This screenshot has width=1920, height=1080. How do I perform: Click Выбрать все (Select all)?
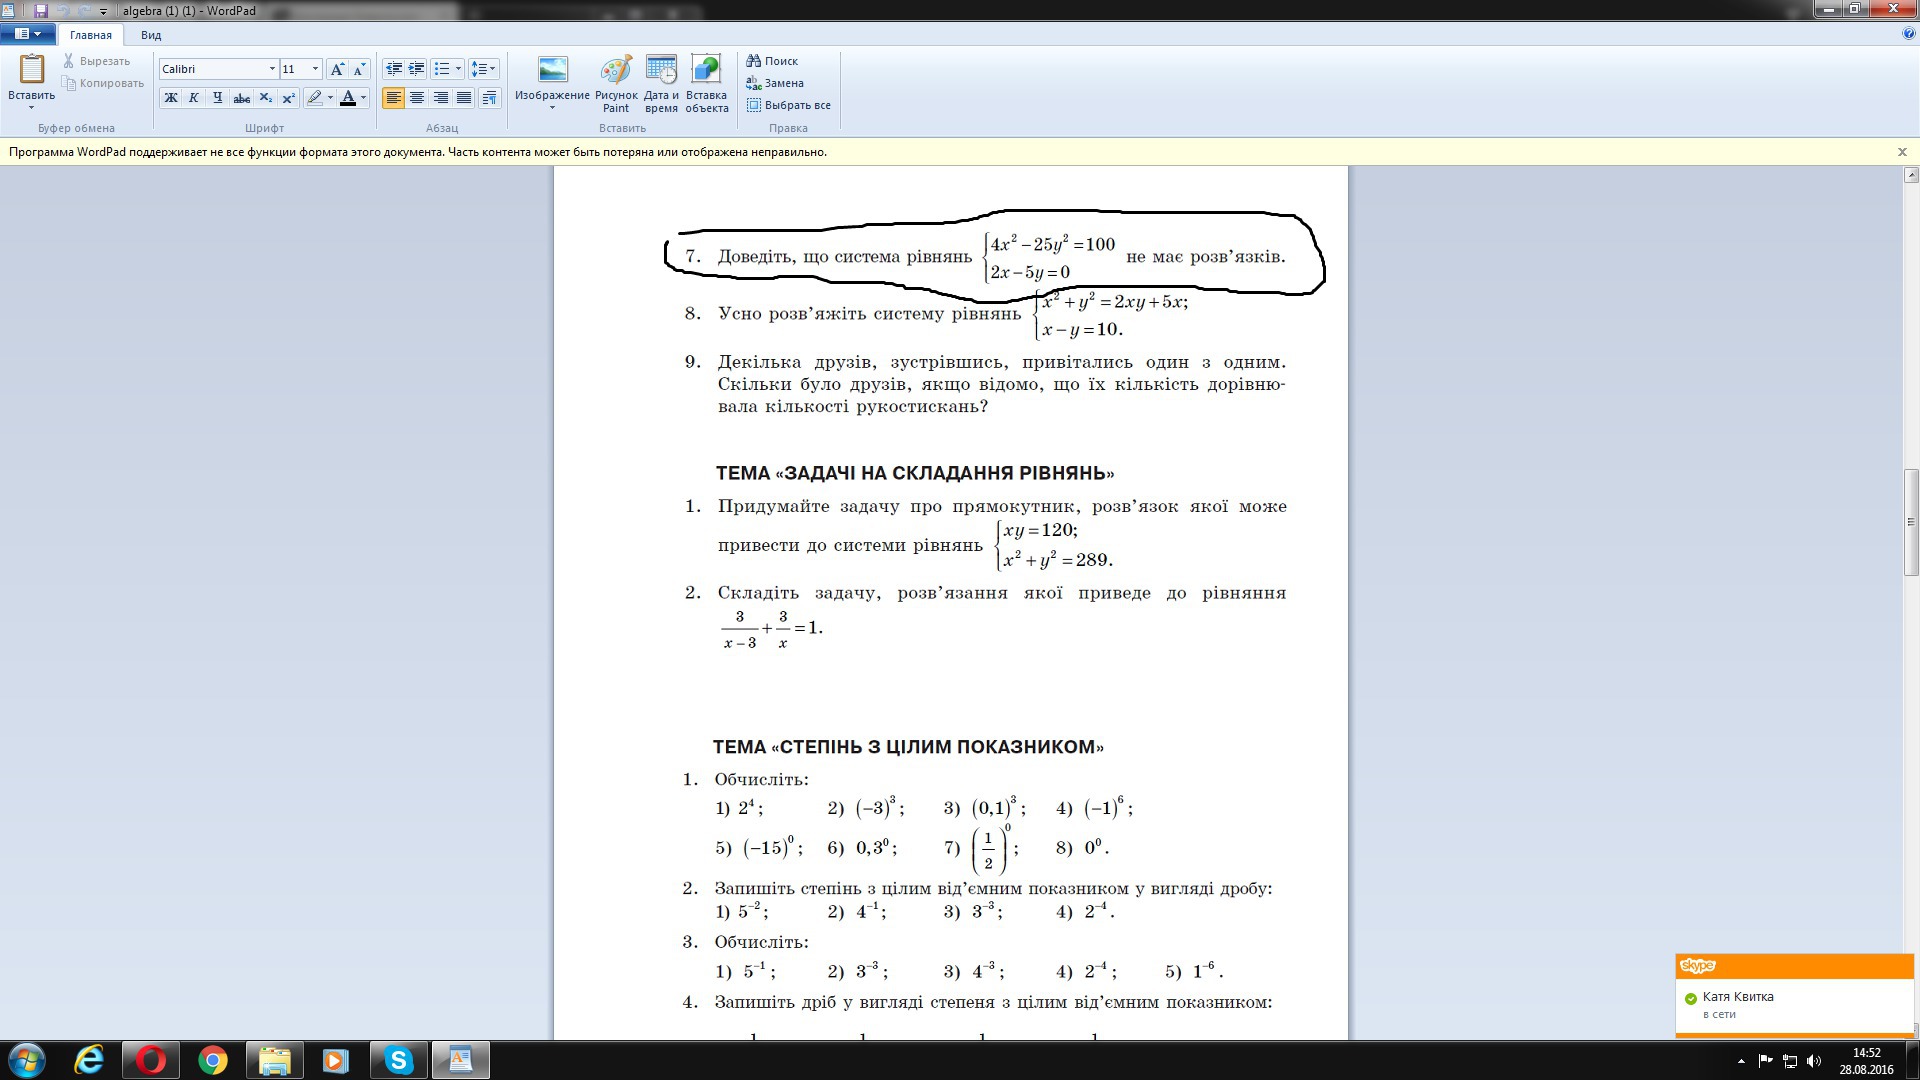pos(789,105)
